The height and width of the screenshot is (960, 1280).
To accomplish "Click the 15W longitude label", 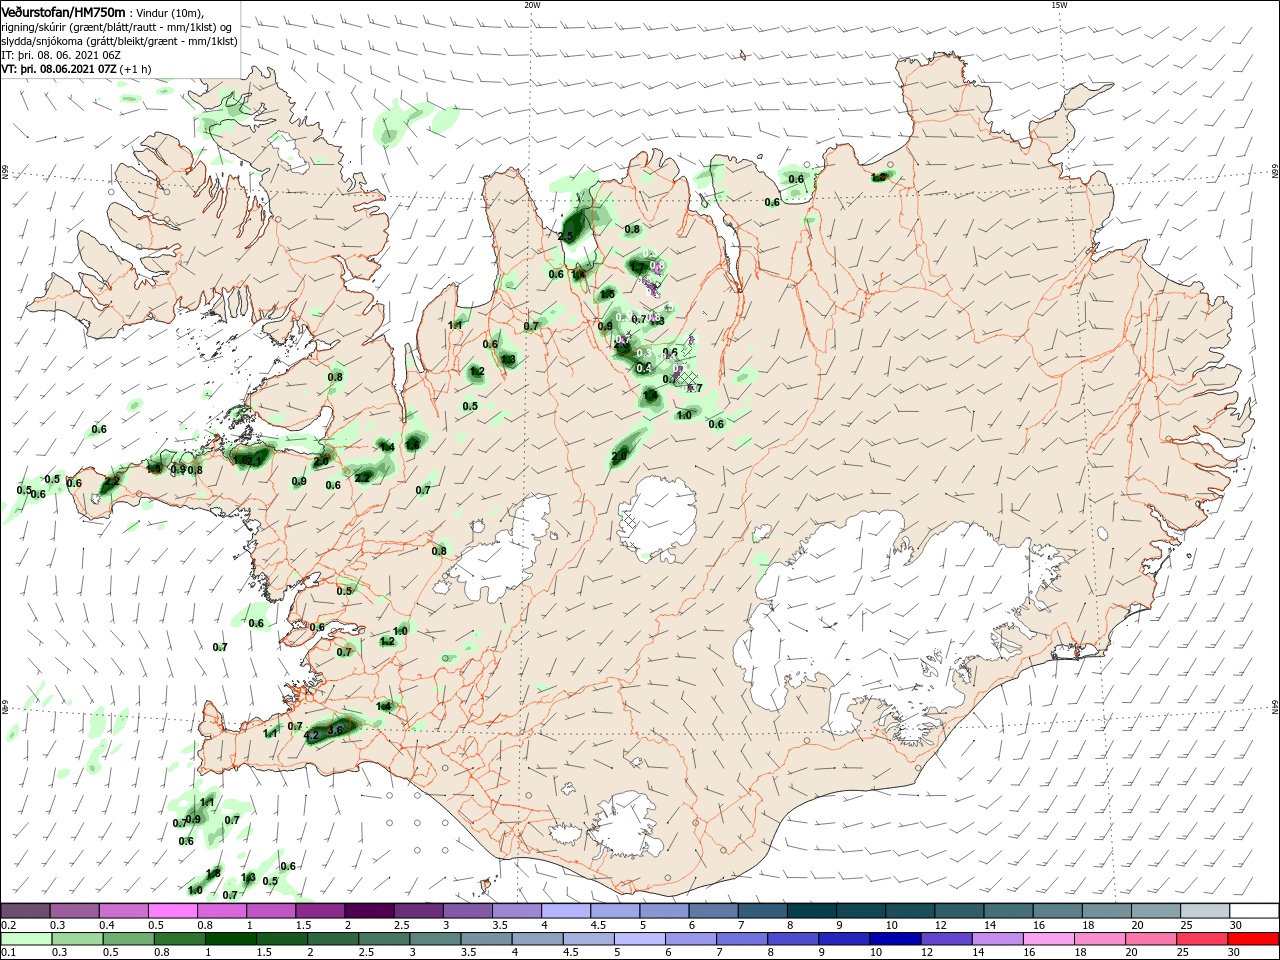I will [1059, 5].
